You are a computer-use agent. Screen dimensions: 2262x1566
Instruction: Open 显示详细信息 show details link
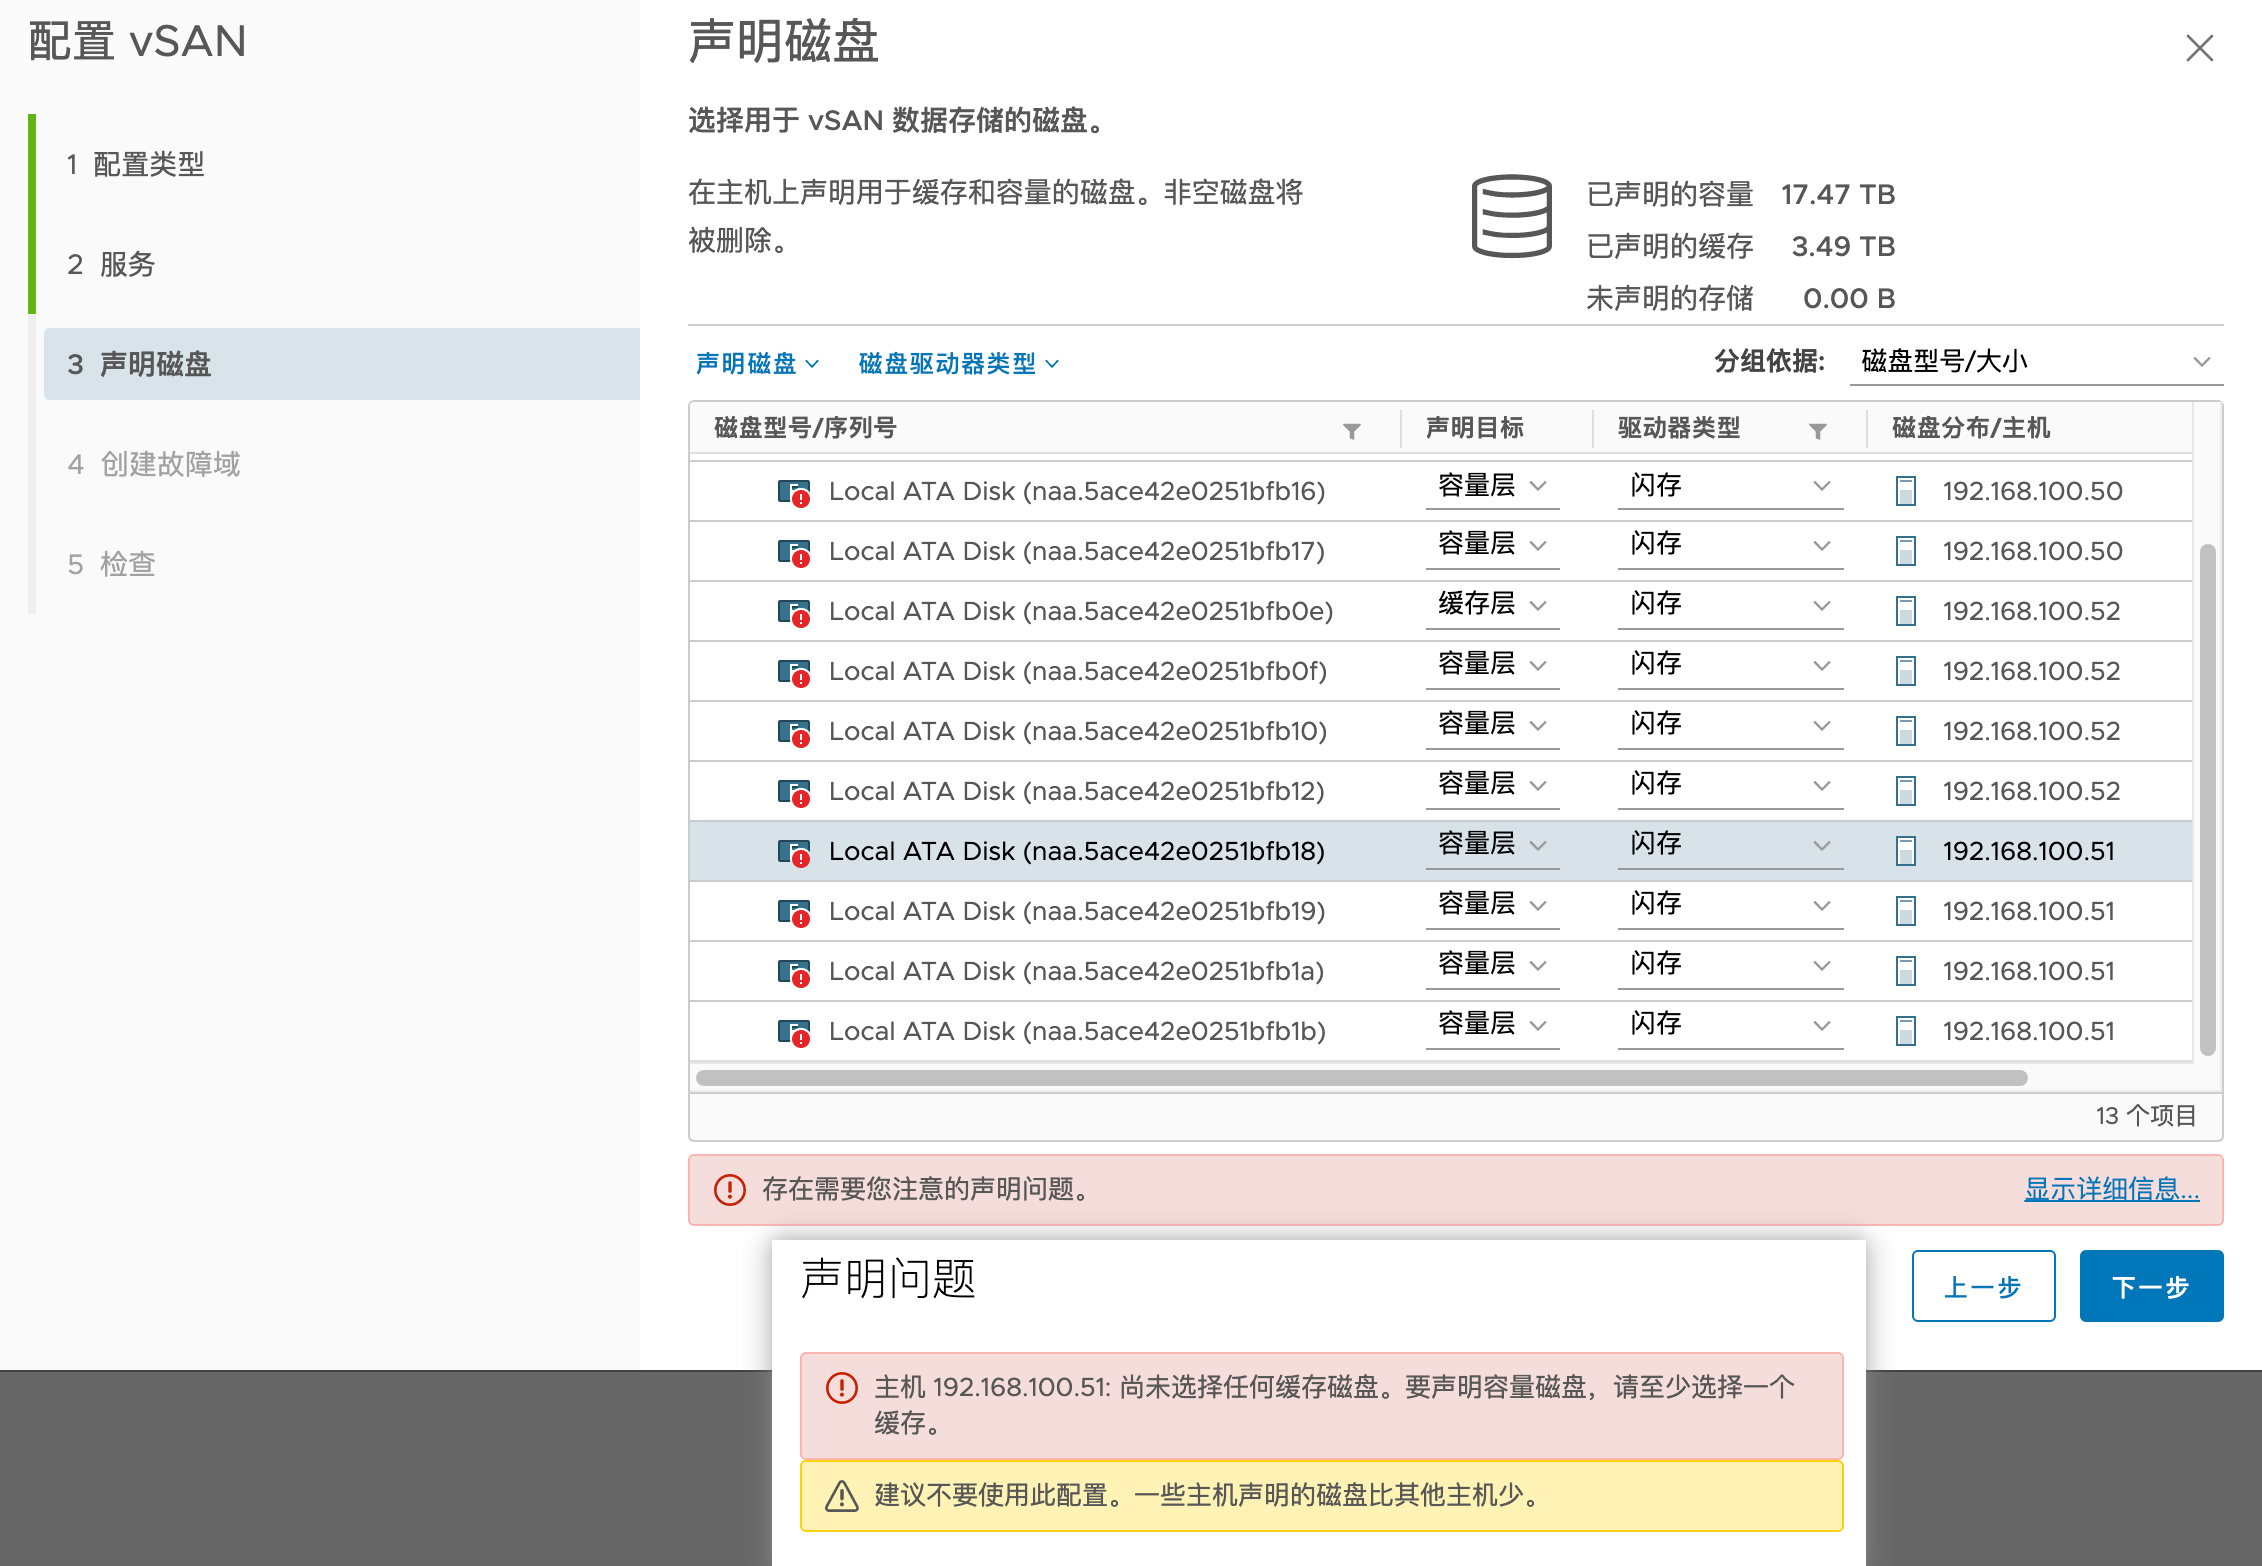click(2110, 1189)
